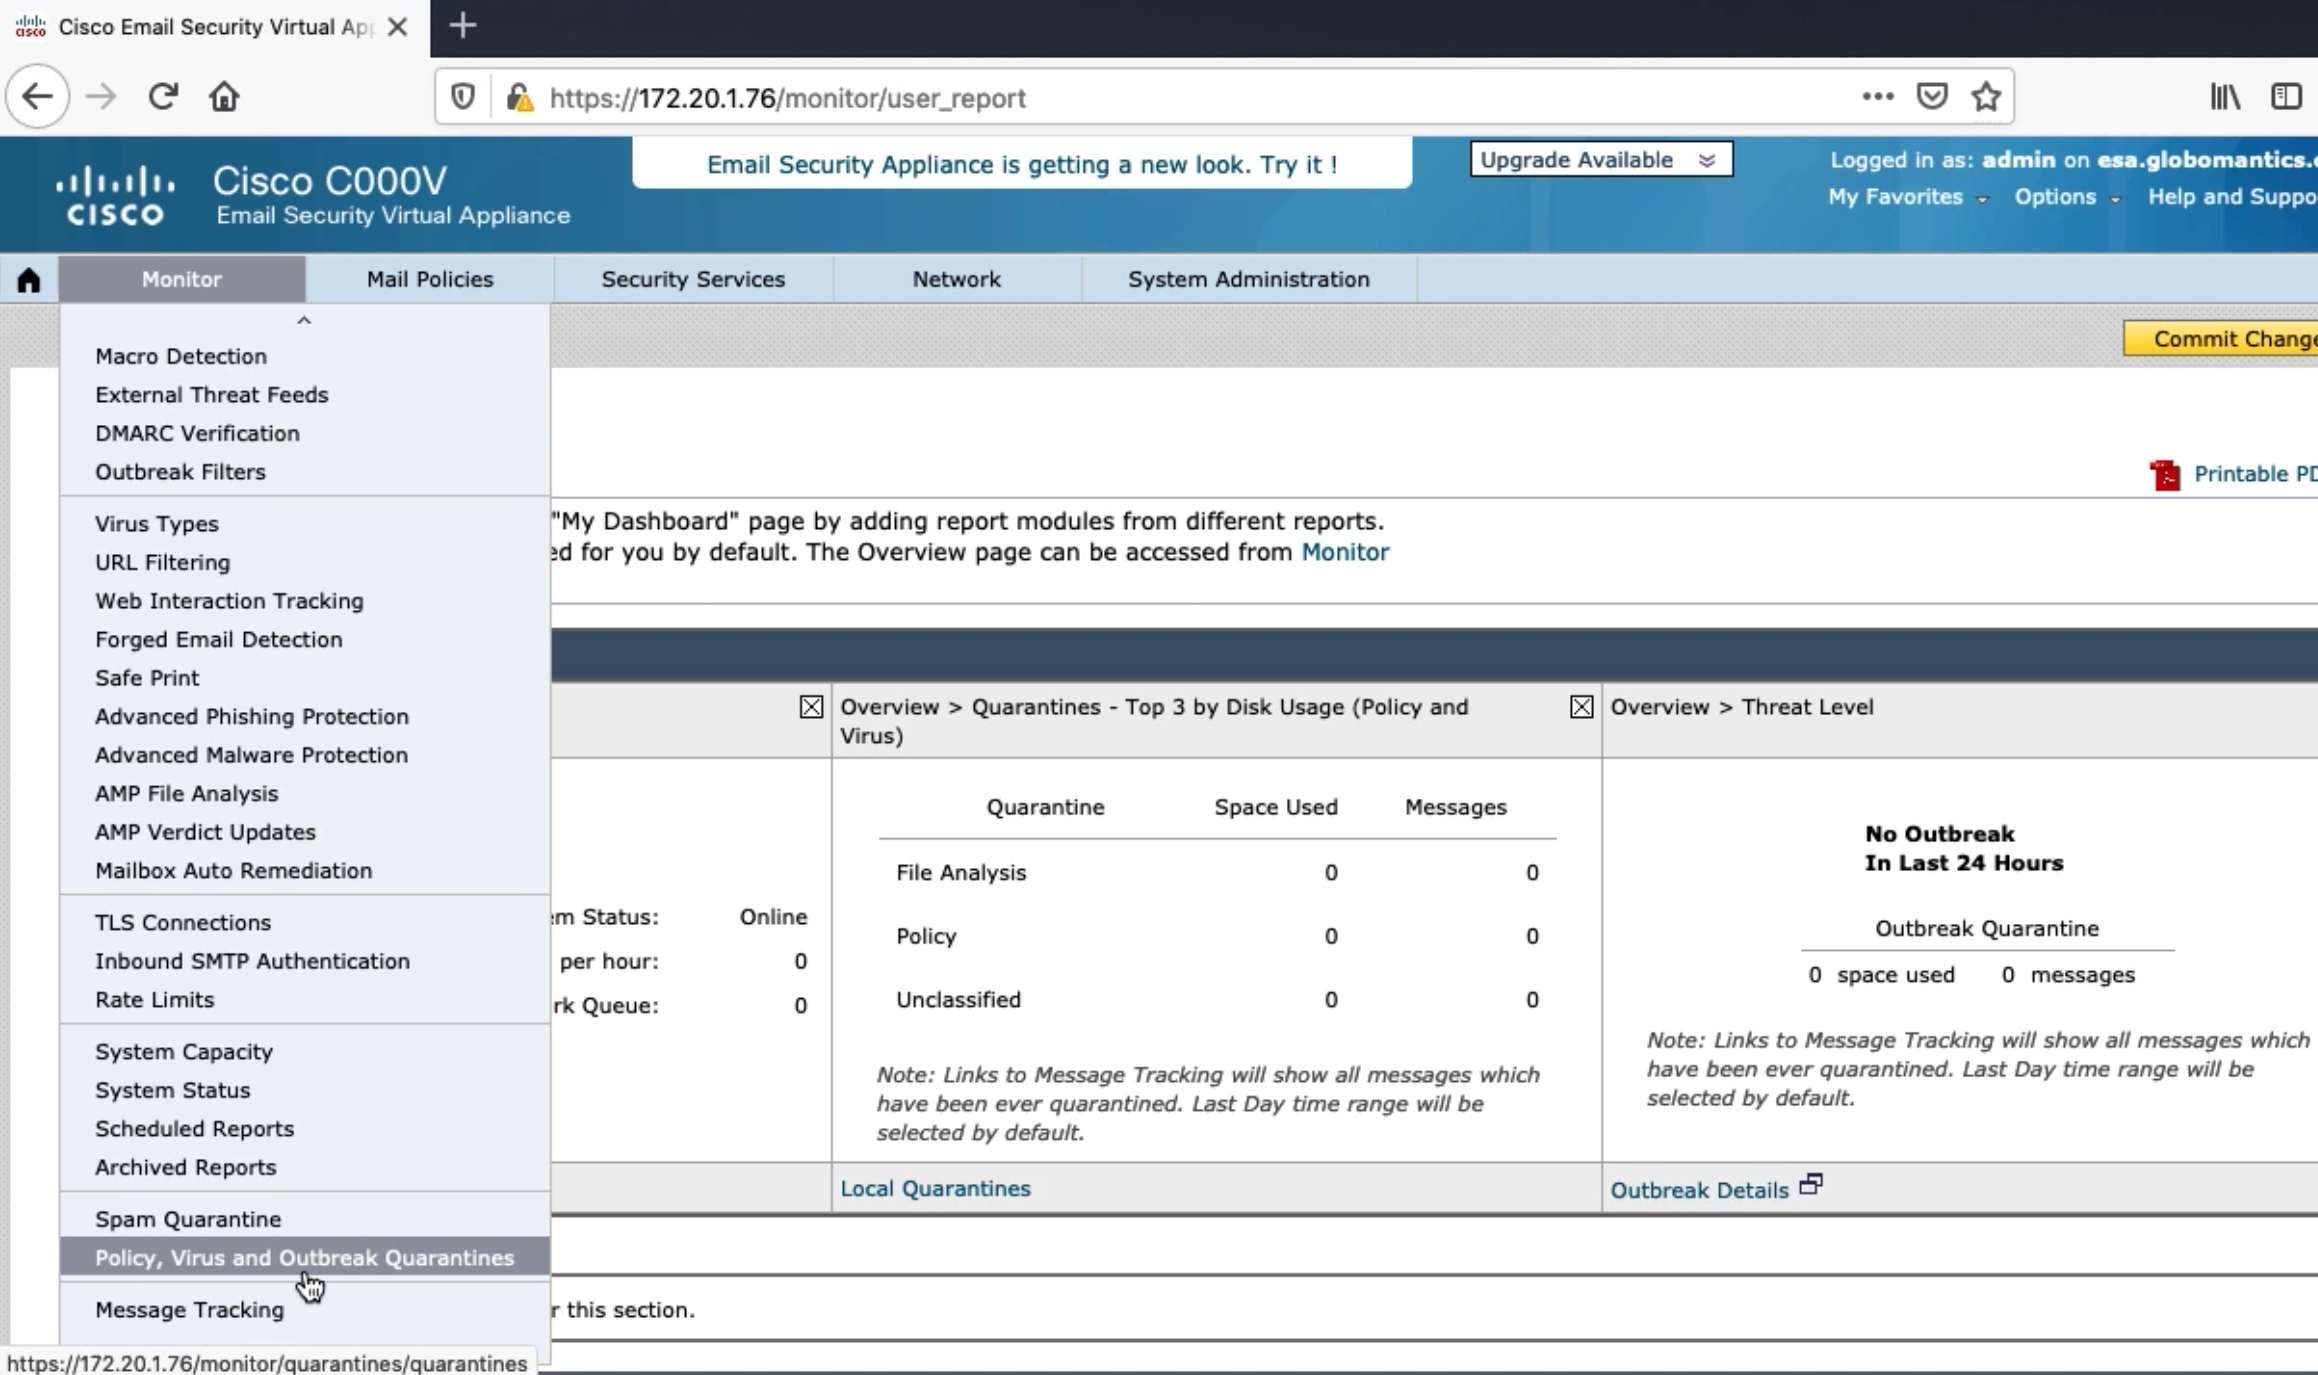Choose Inbound SMTP Authentication
The width and height of the screenshot is (2318, 1375).
tap(252, 961)
